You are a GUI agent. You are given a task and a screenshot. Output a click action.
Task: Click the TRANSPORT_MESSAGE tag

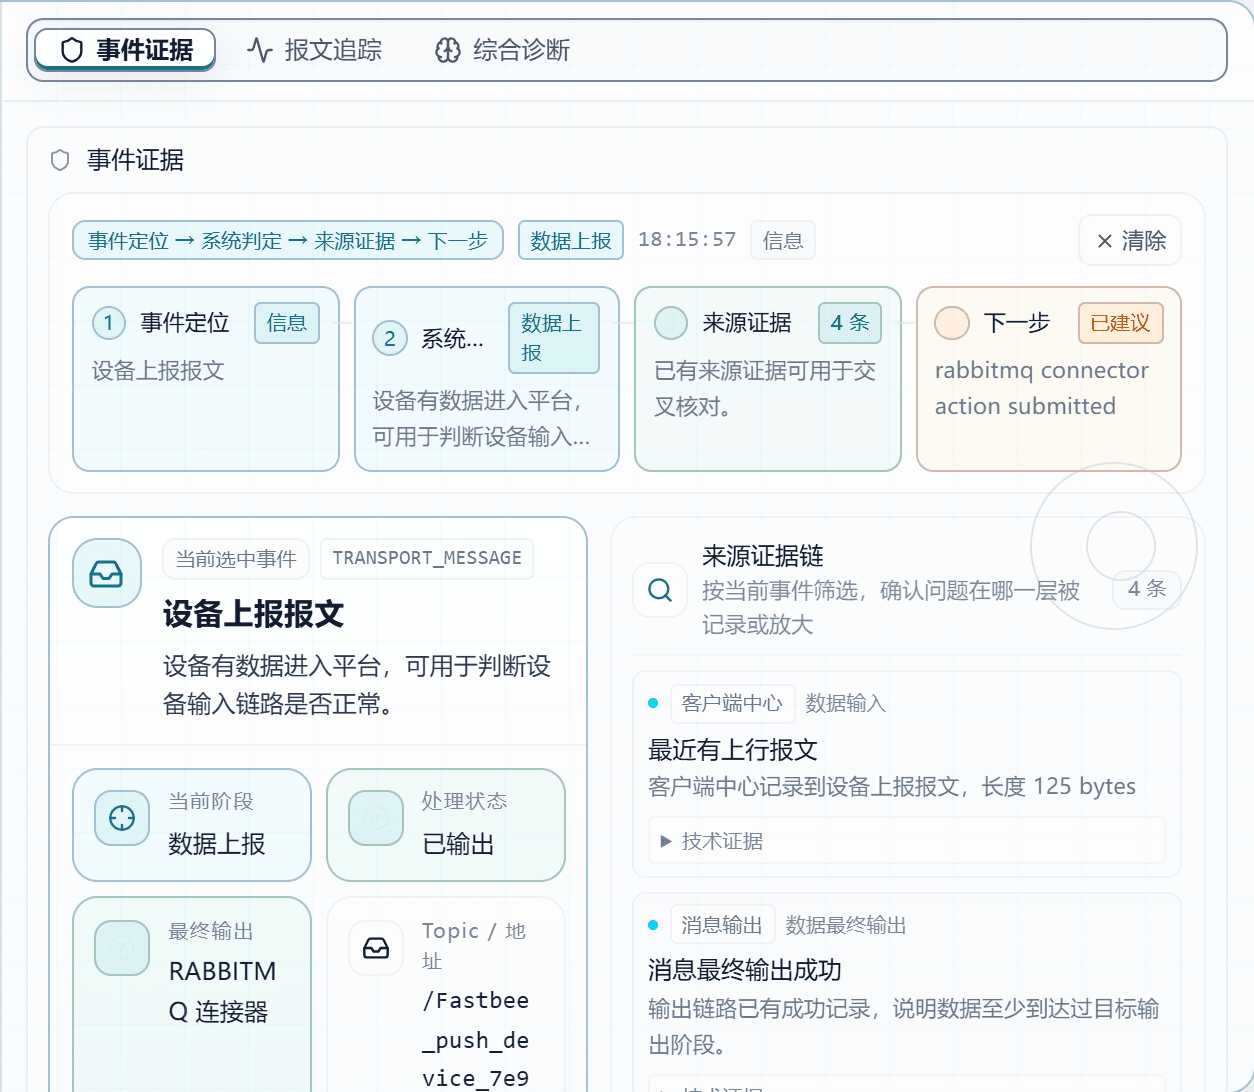coord(427,558)
